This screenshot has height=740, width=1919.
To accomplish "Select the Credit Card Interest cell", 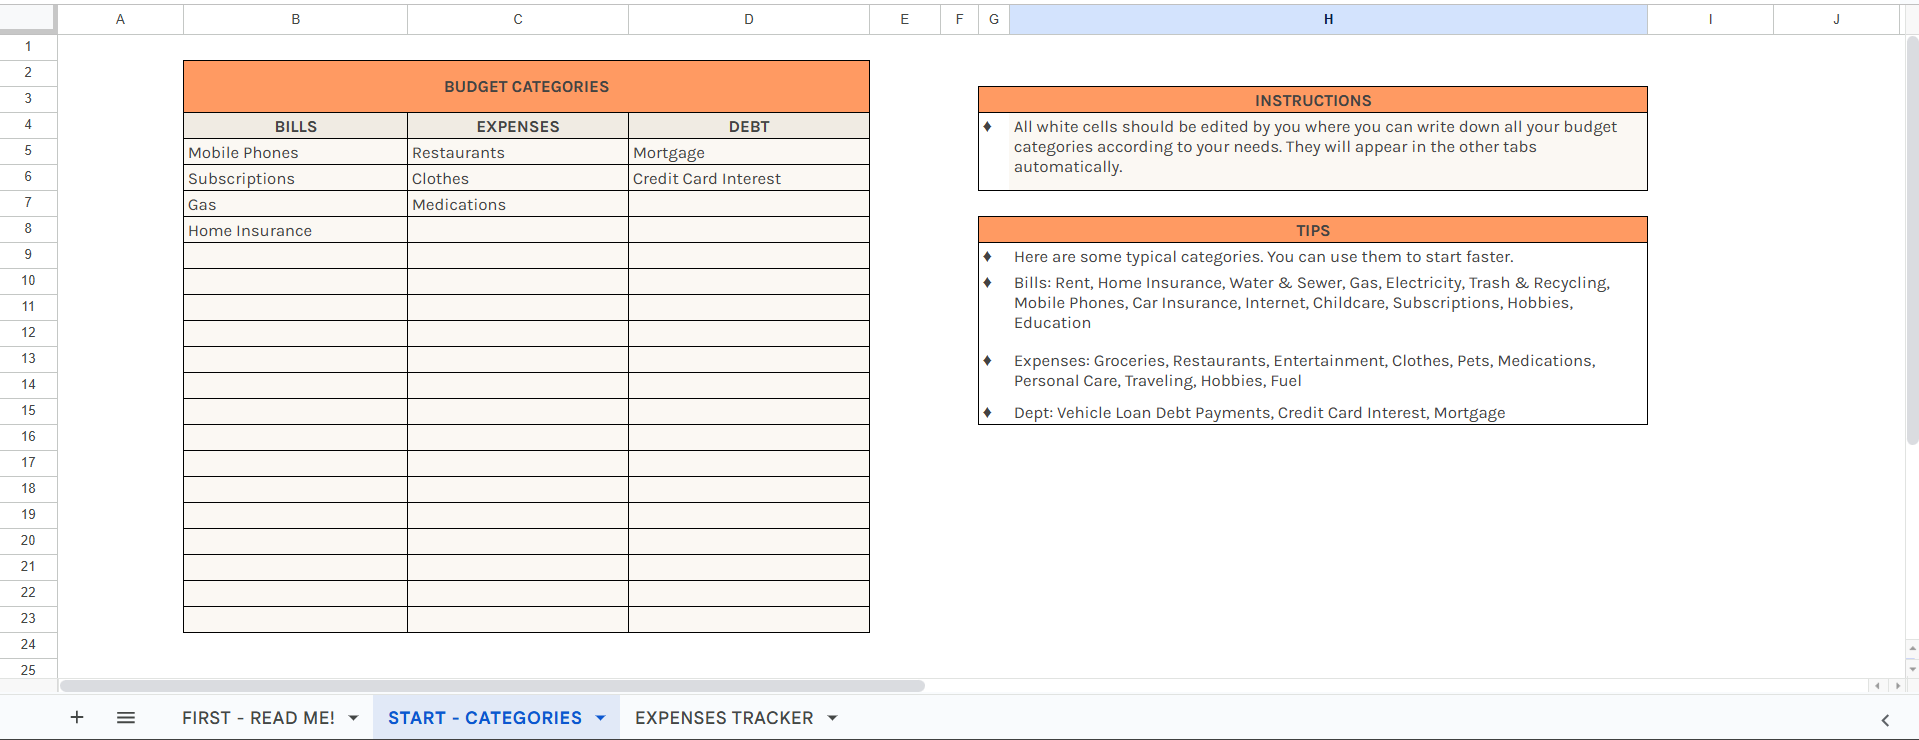I will [748, 179].
